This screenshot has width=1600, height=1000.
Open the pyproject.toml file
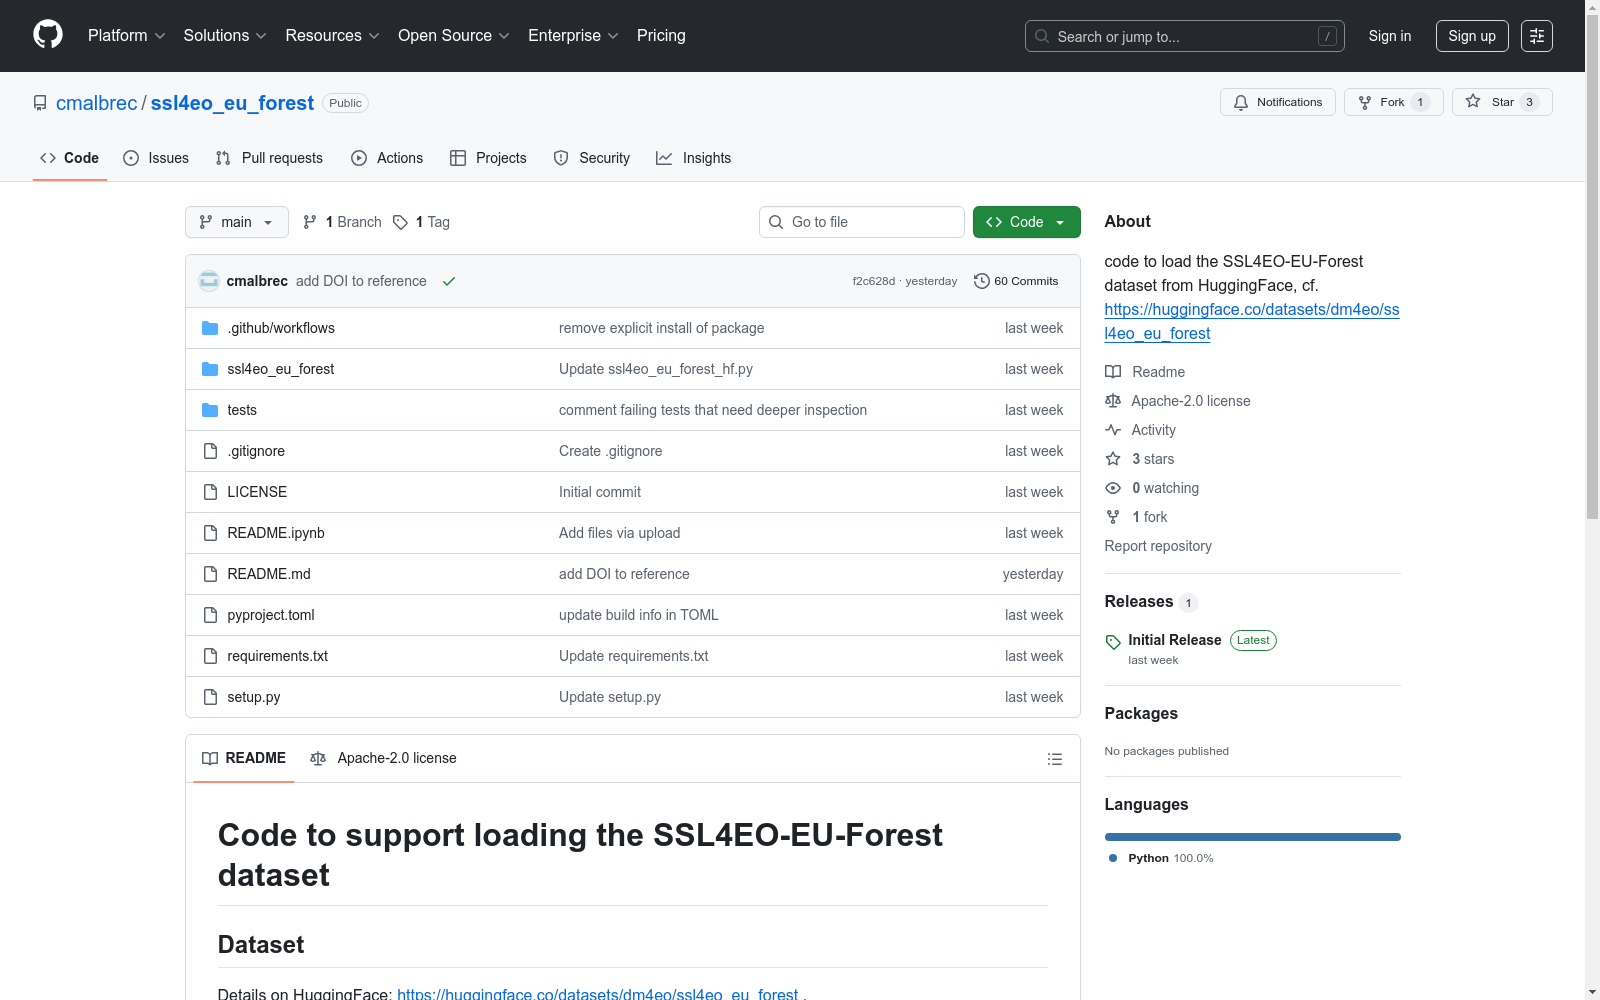coord(271,615)
